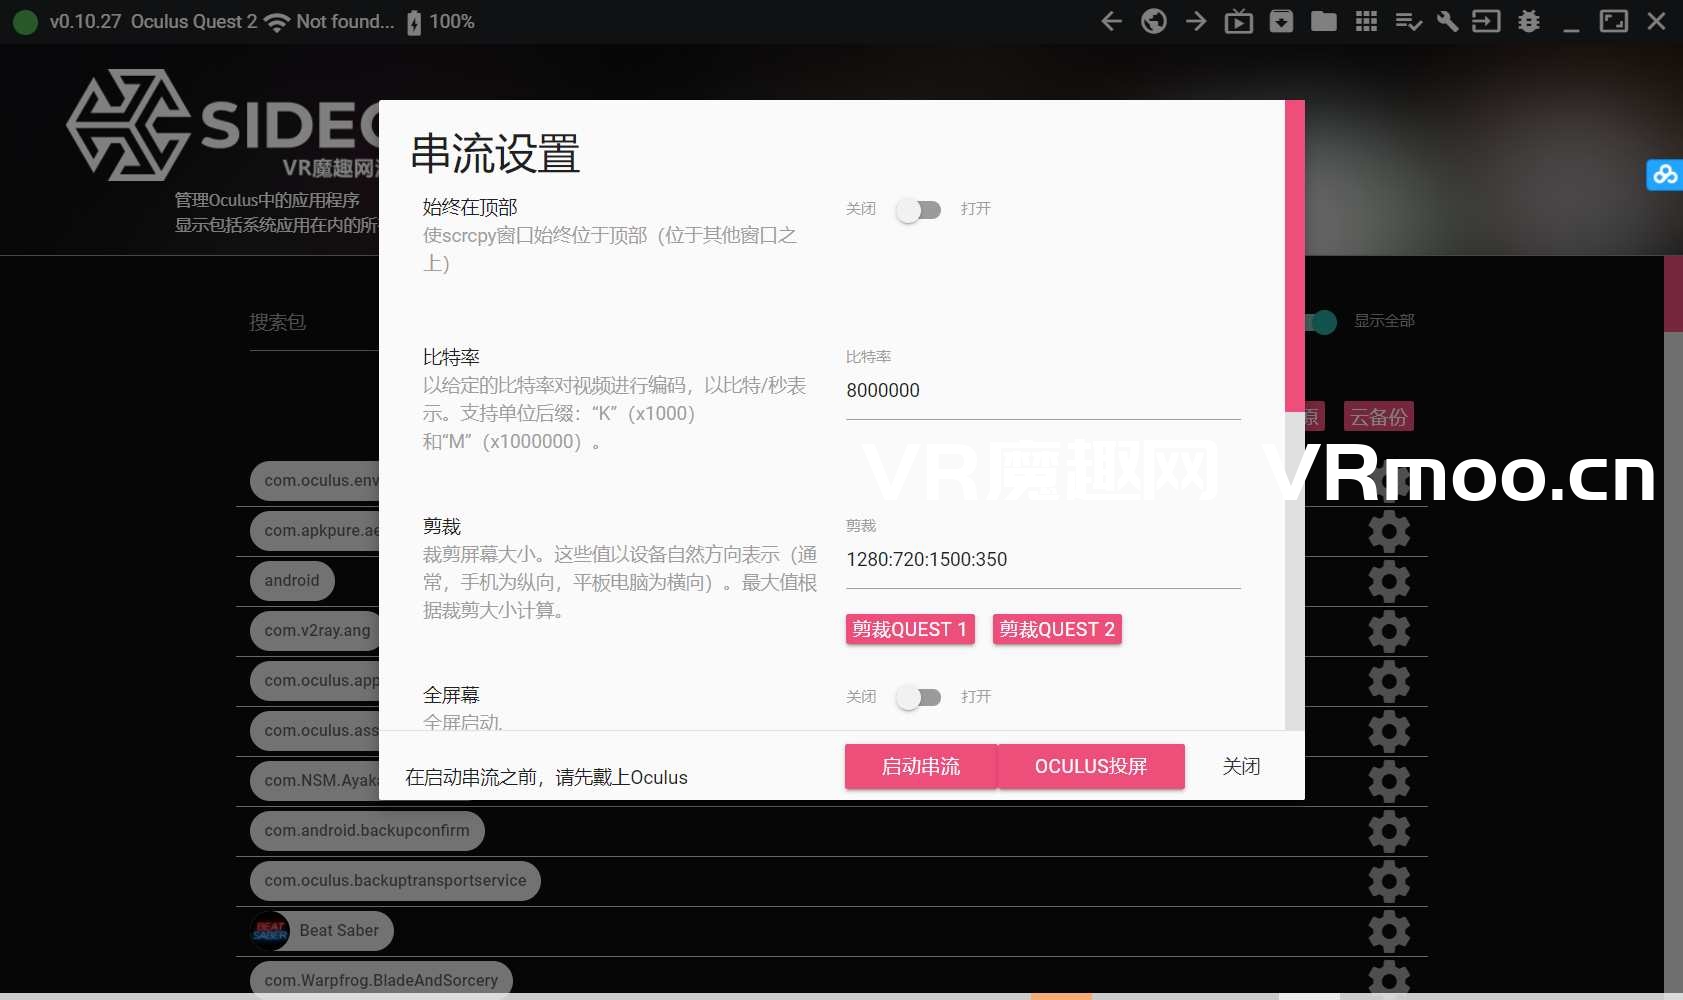Open settings gear for com.apkpure row
The image size is (1683, 1000).
click(x=1389, y=532)
